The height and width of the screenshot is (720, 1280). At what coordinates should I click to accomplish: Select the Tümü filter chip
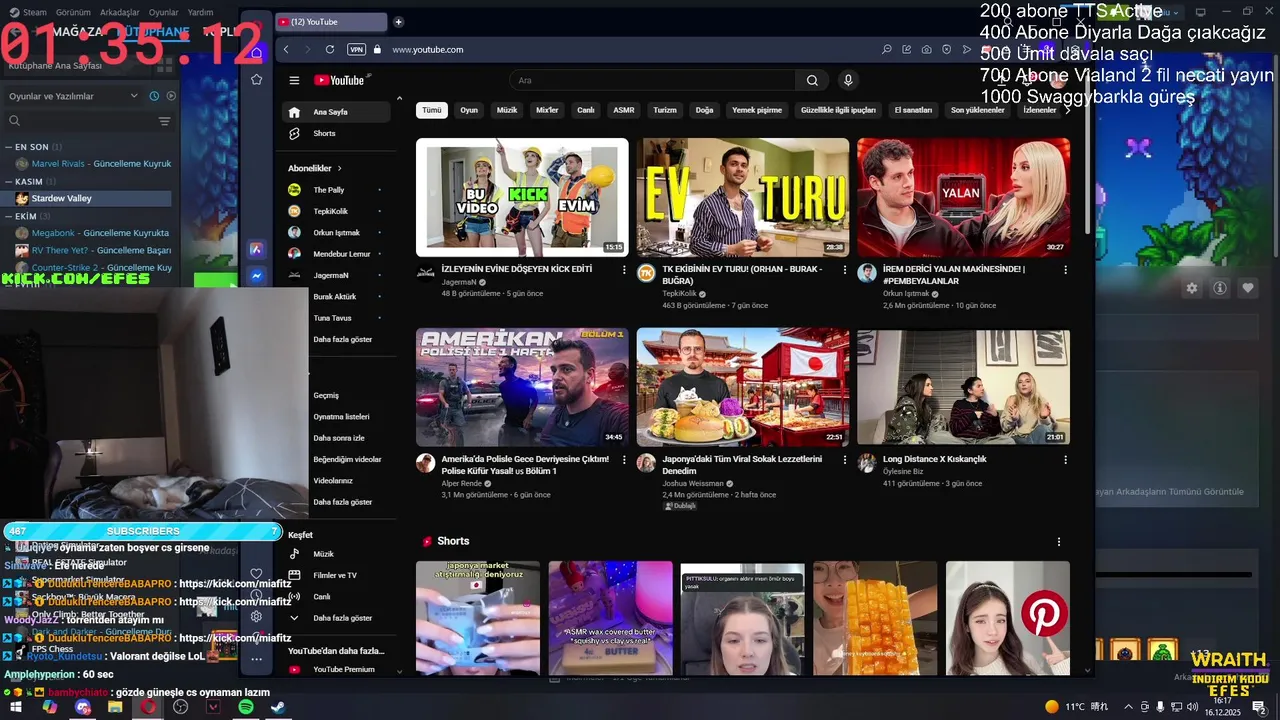coord(431,110)
